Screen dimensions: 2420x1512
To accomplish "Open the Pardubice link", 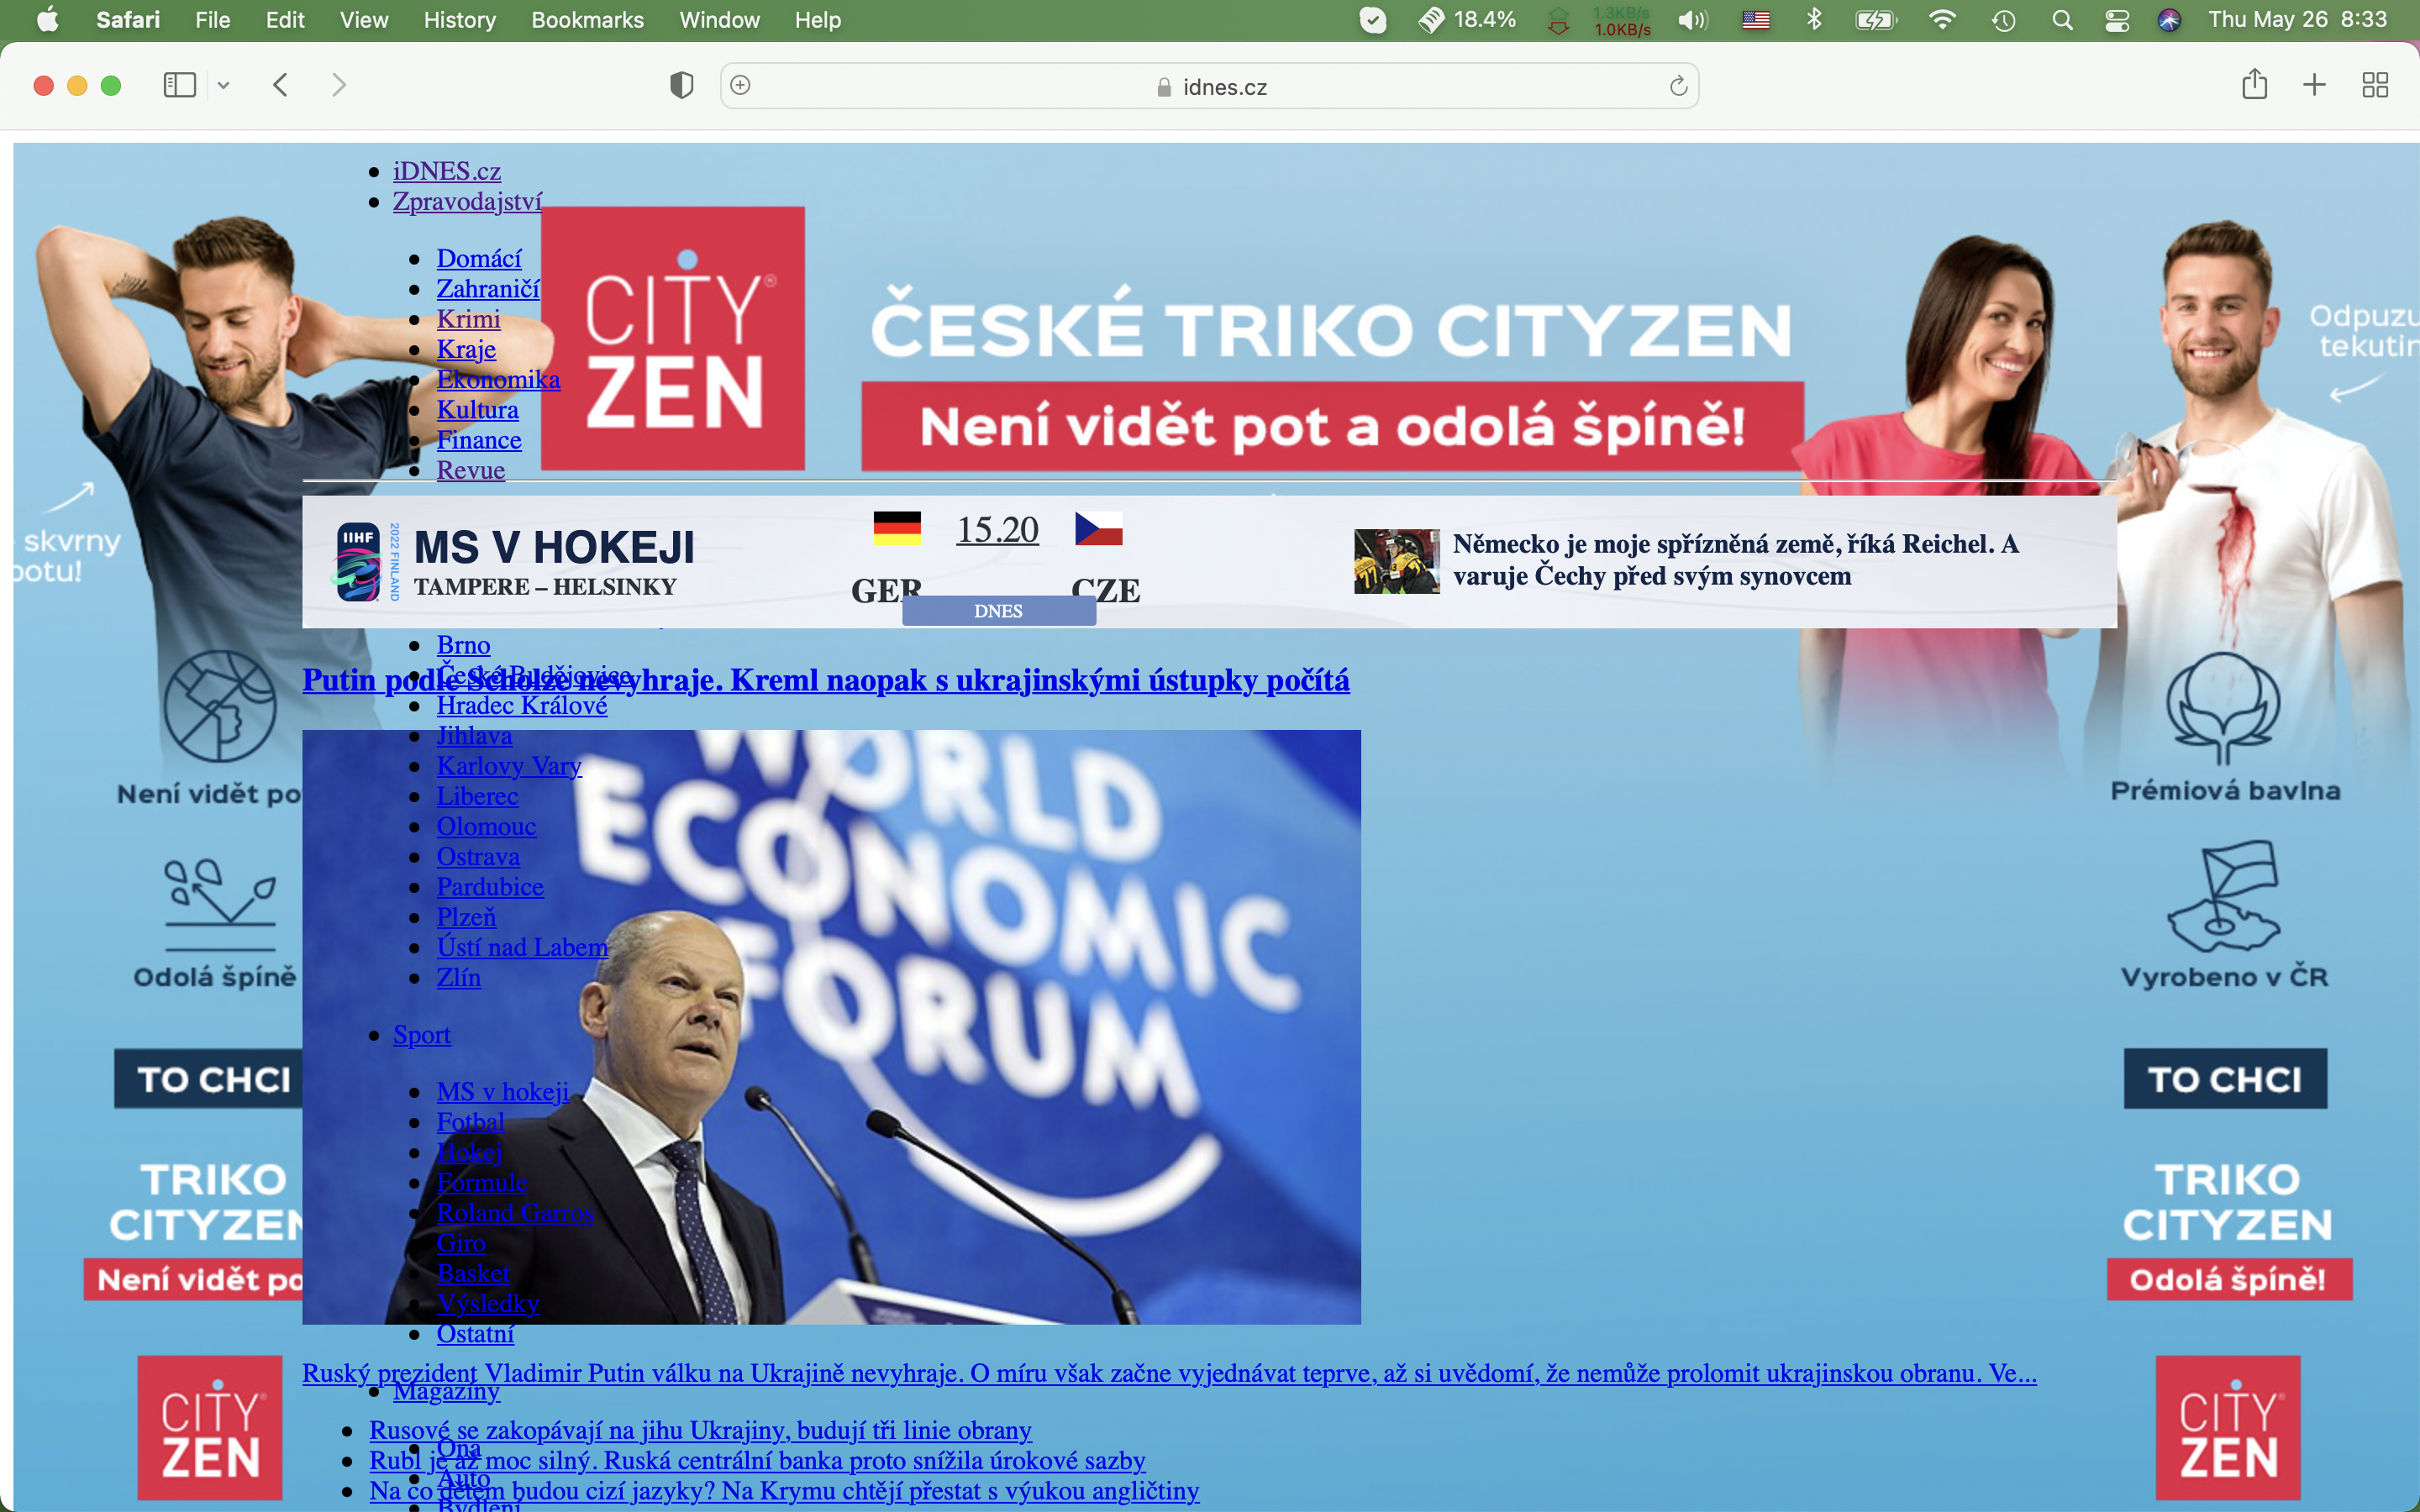I will click(x=490, y=887).
